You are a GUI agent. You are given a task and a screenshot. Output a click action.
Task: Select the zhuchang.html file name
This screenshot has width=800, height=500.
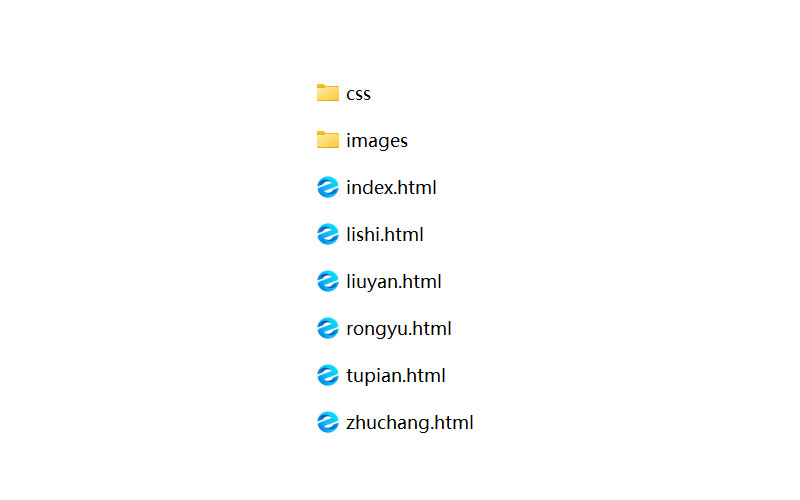tap(410, 423)
